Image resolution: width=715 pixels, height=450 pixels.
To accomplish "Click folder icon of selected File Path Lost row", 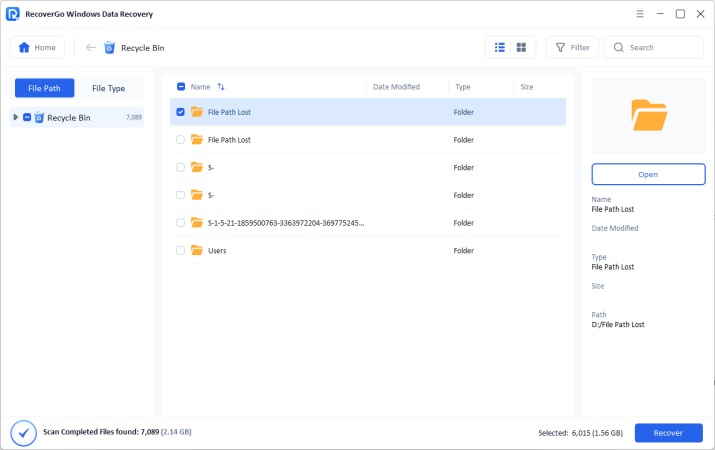I will [197, 112].
